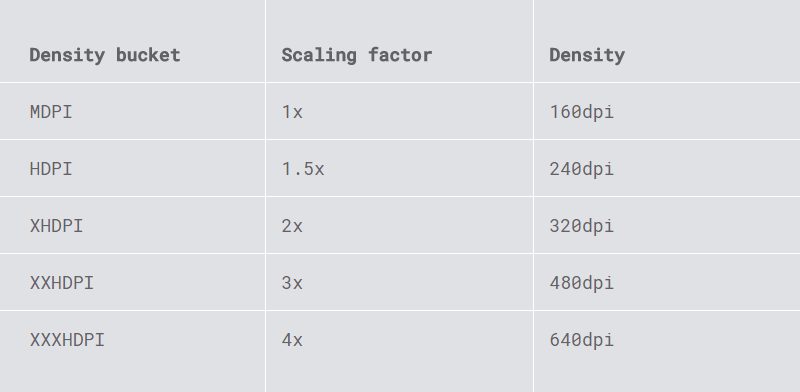
Task: Click the 640dpi density value
Action: click(582, 340)
